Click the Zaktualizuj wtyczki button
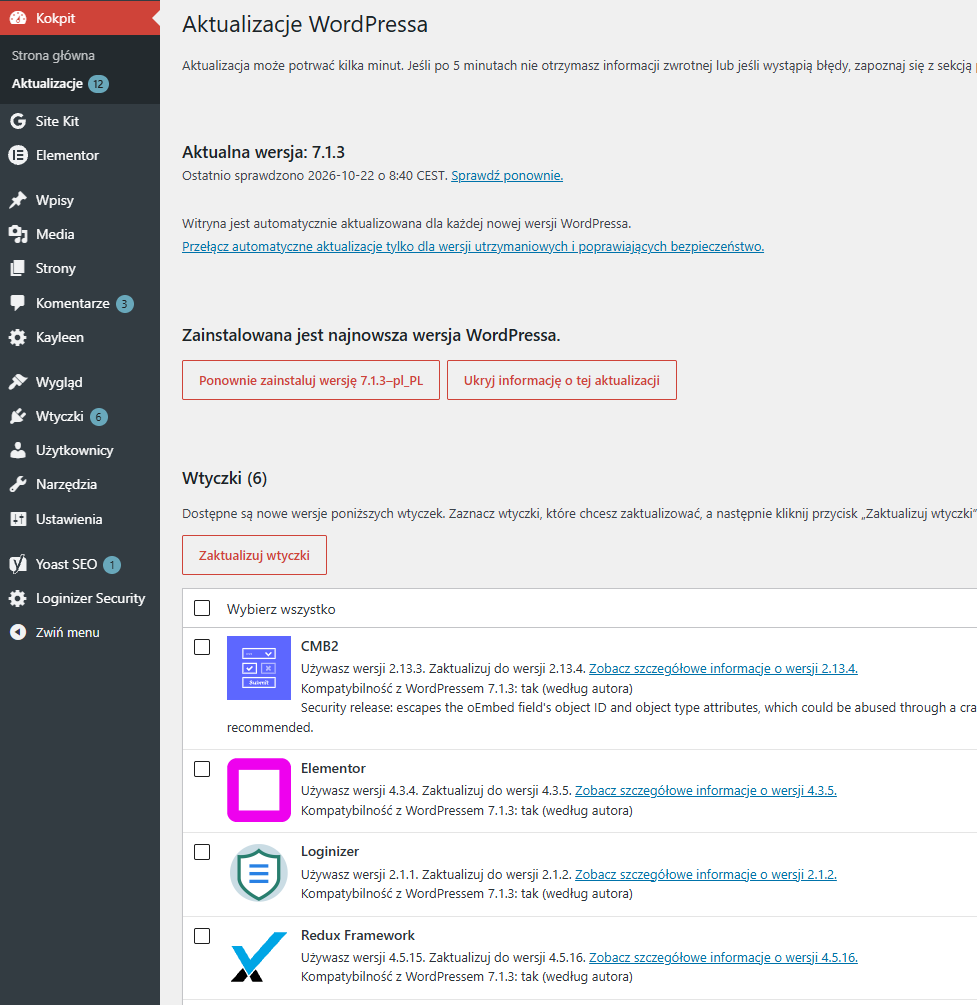The image size is (977, 1005). pyautogui.click(x=255, y=555)
